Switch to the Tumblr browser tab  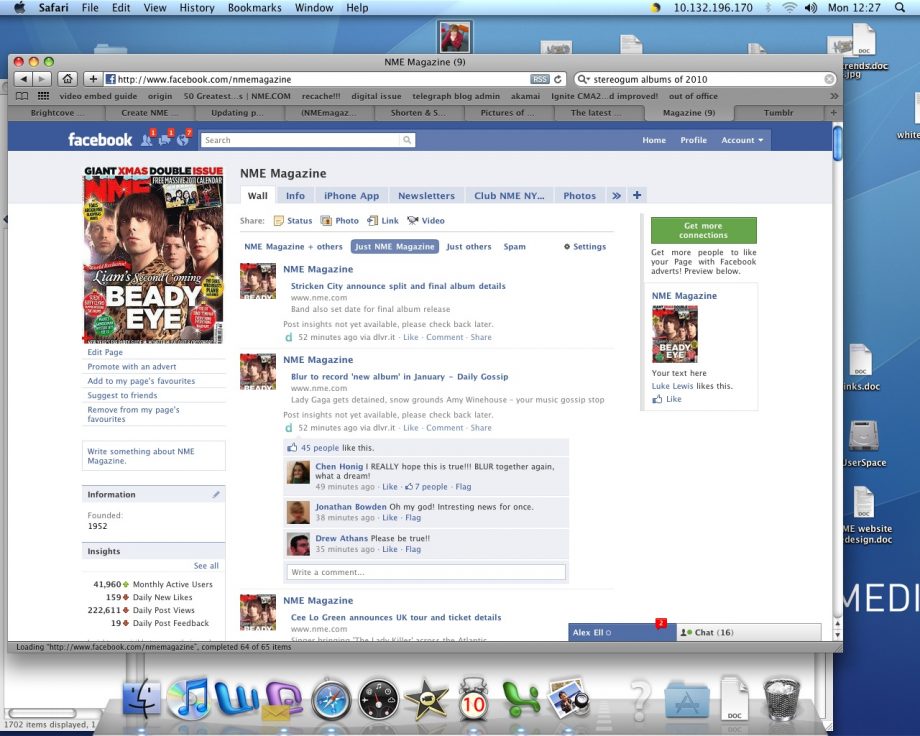point(778,112)
